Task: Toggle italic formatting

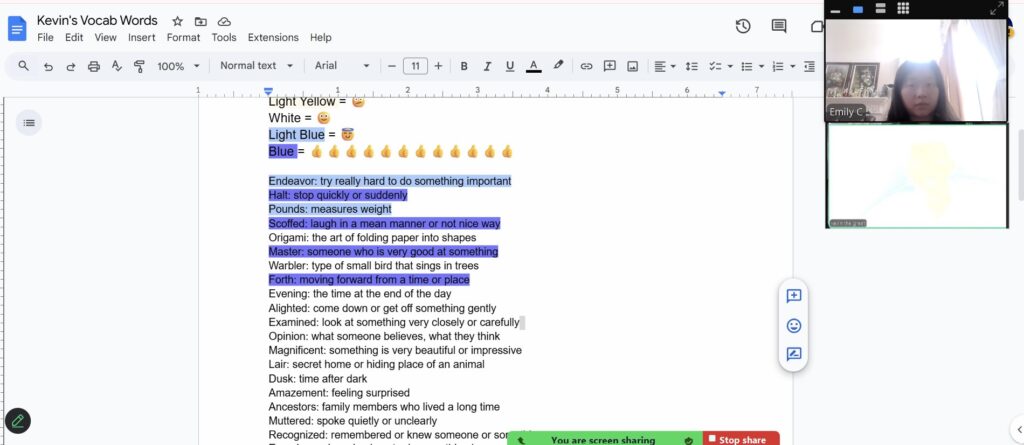Action: click(x=487, y=66)
